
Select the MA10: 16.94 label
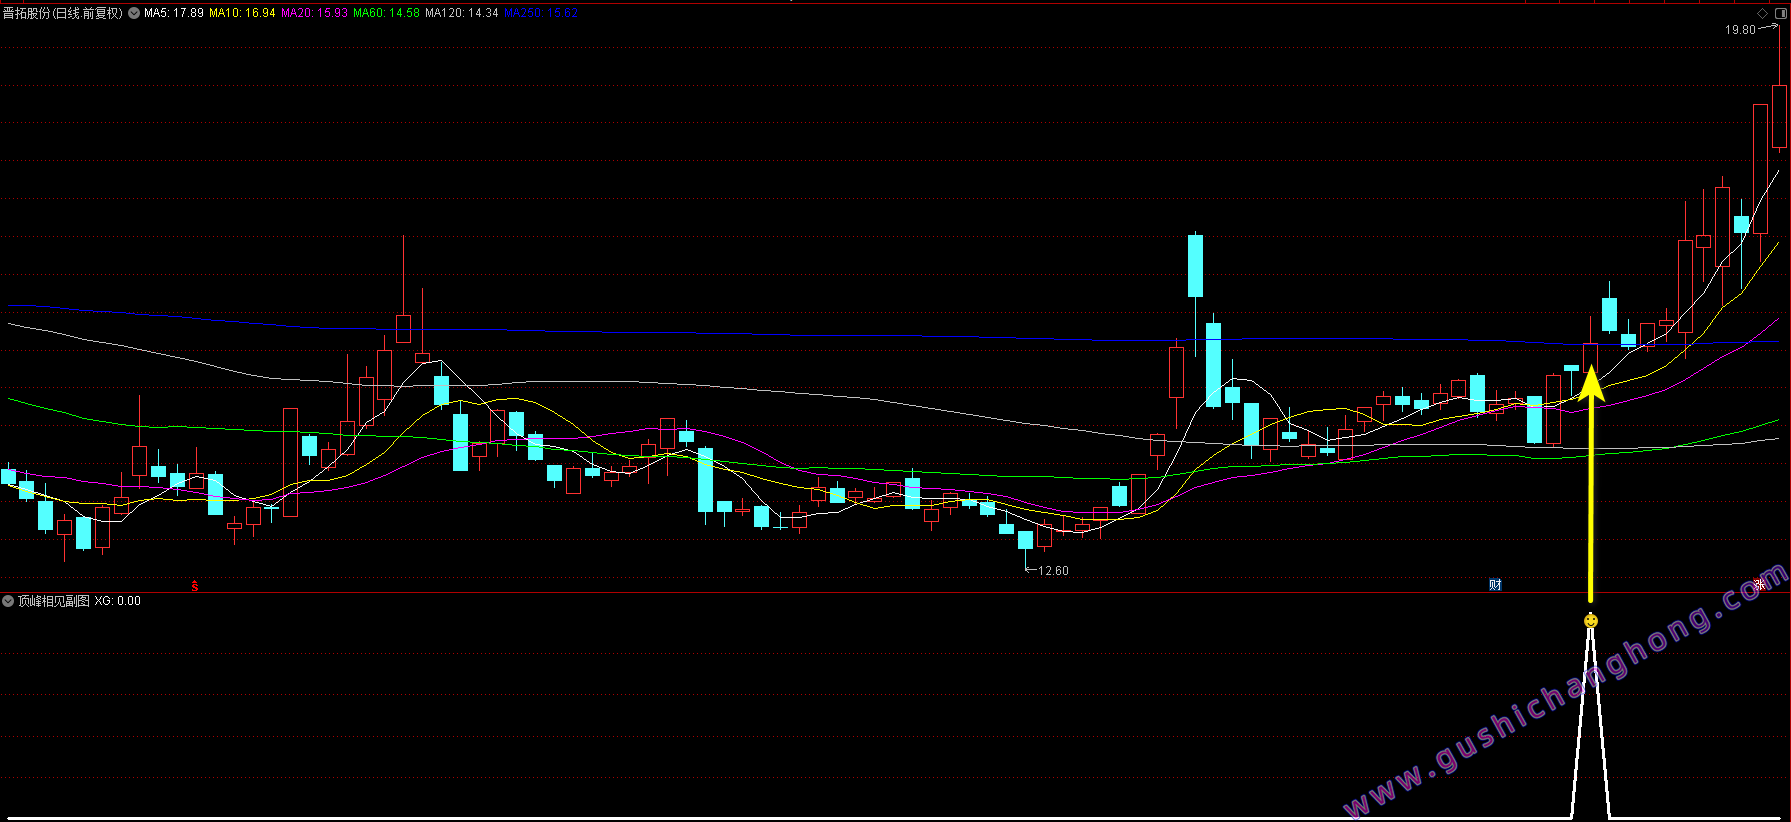[x=242, y=13]
